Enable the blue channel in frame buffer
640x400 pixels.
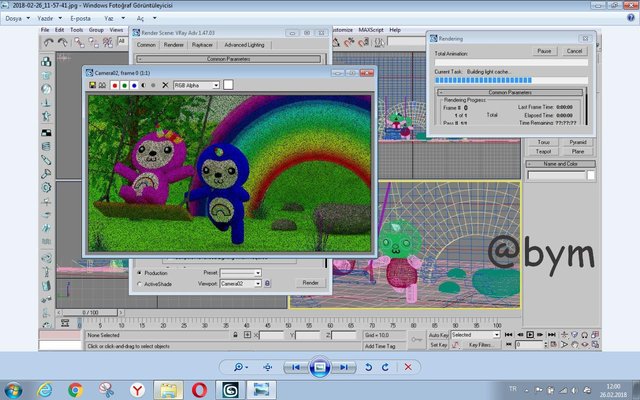(133, 86)
